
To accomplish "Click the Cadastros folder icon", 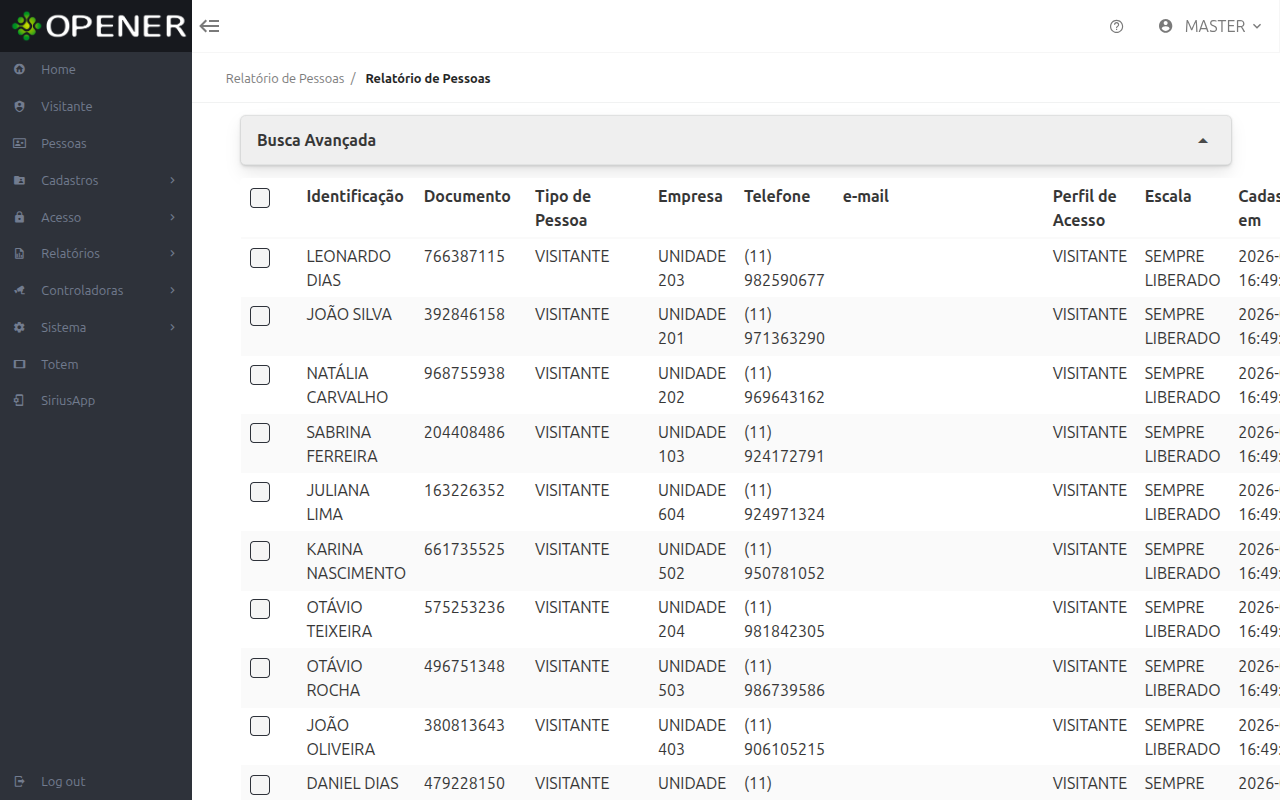I will 19,181.
